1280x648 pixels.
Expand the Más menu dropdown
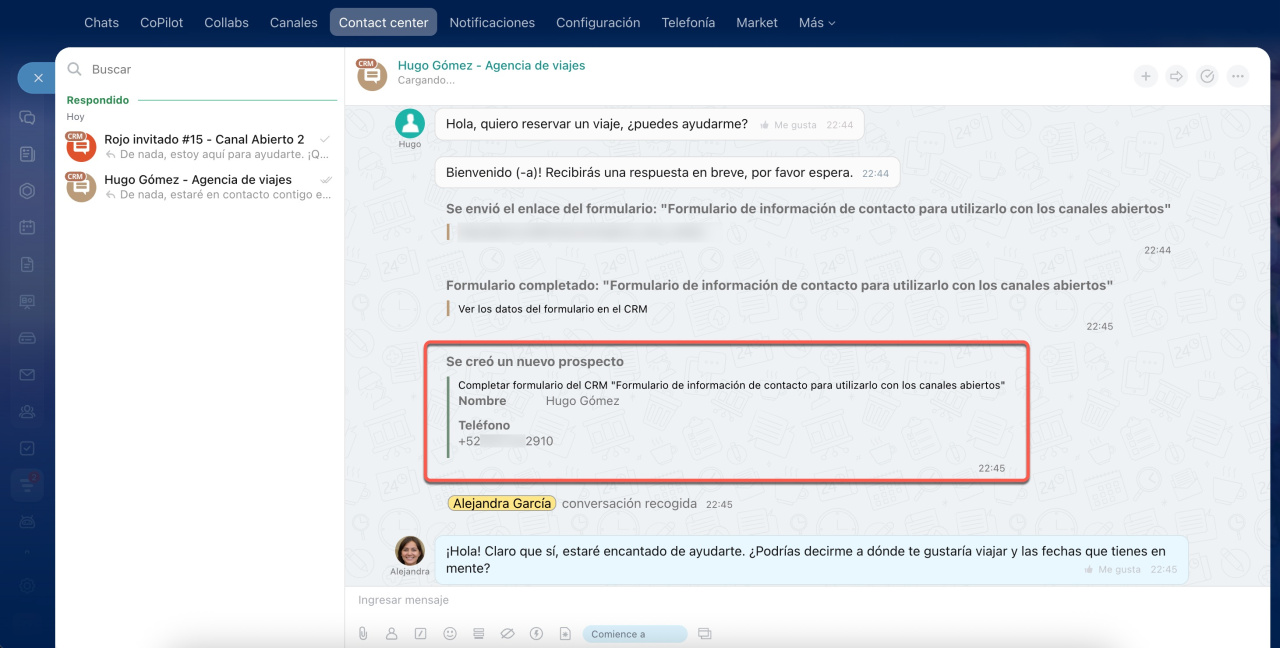(x=816, y=22)
